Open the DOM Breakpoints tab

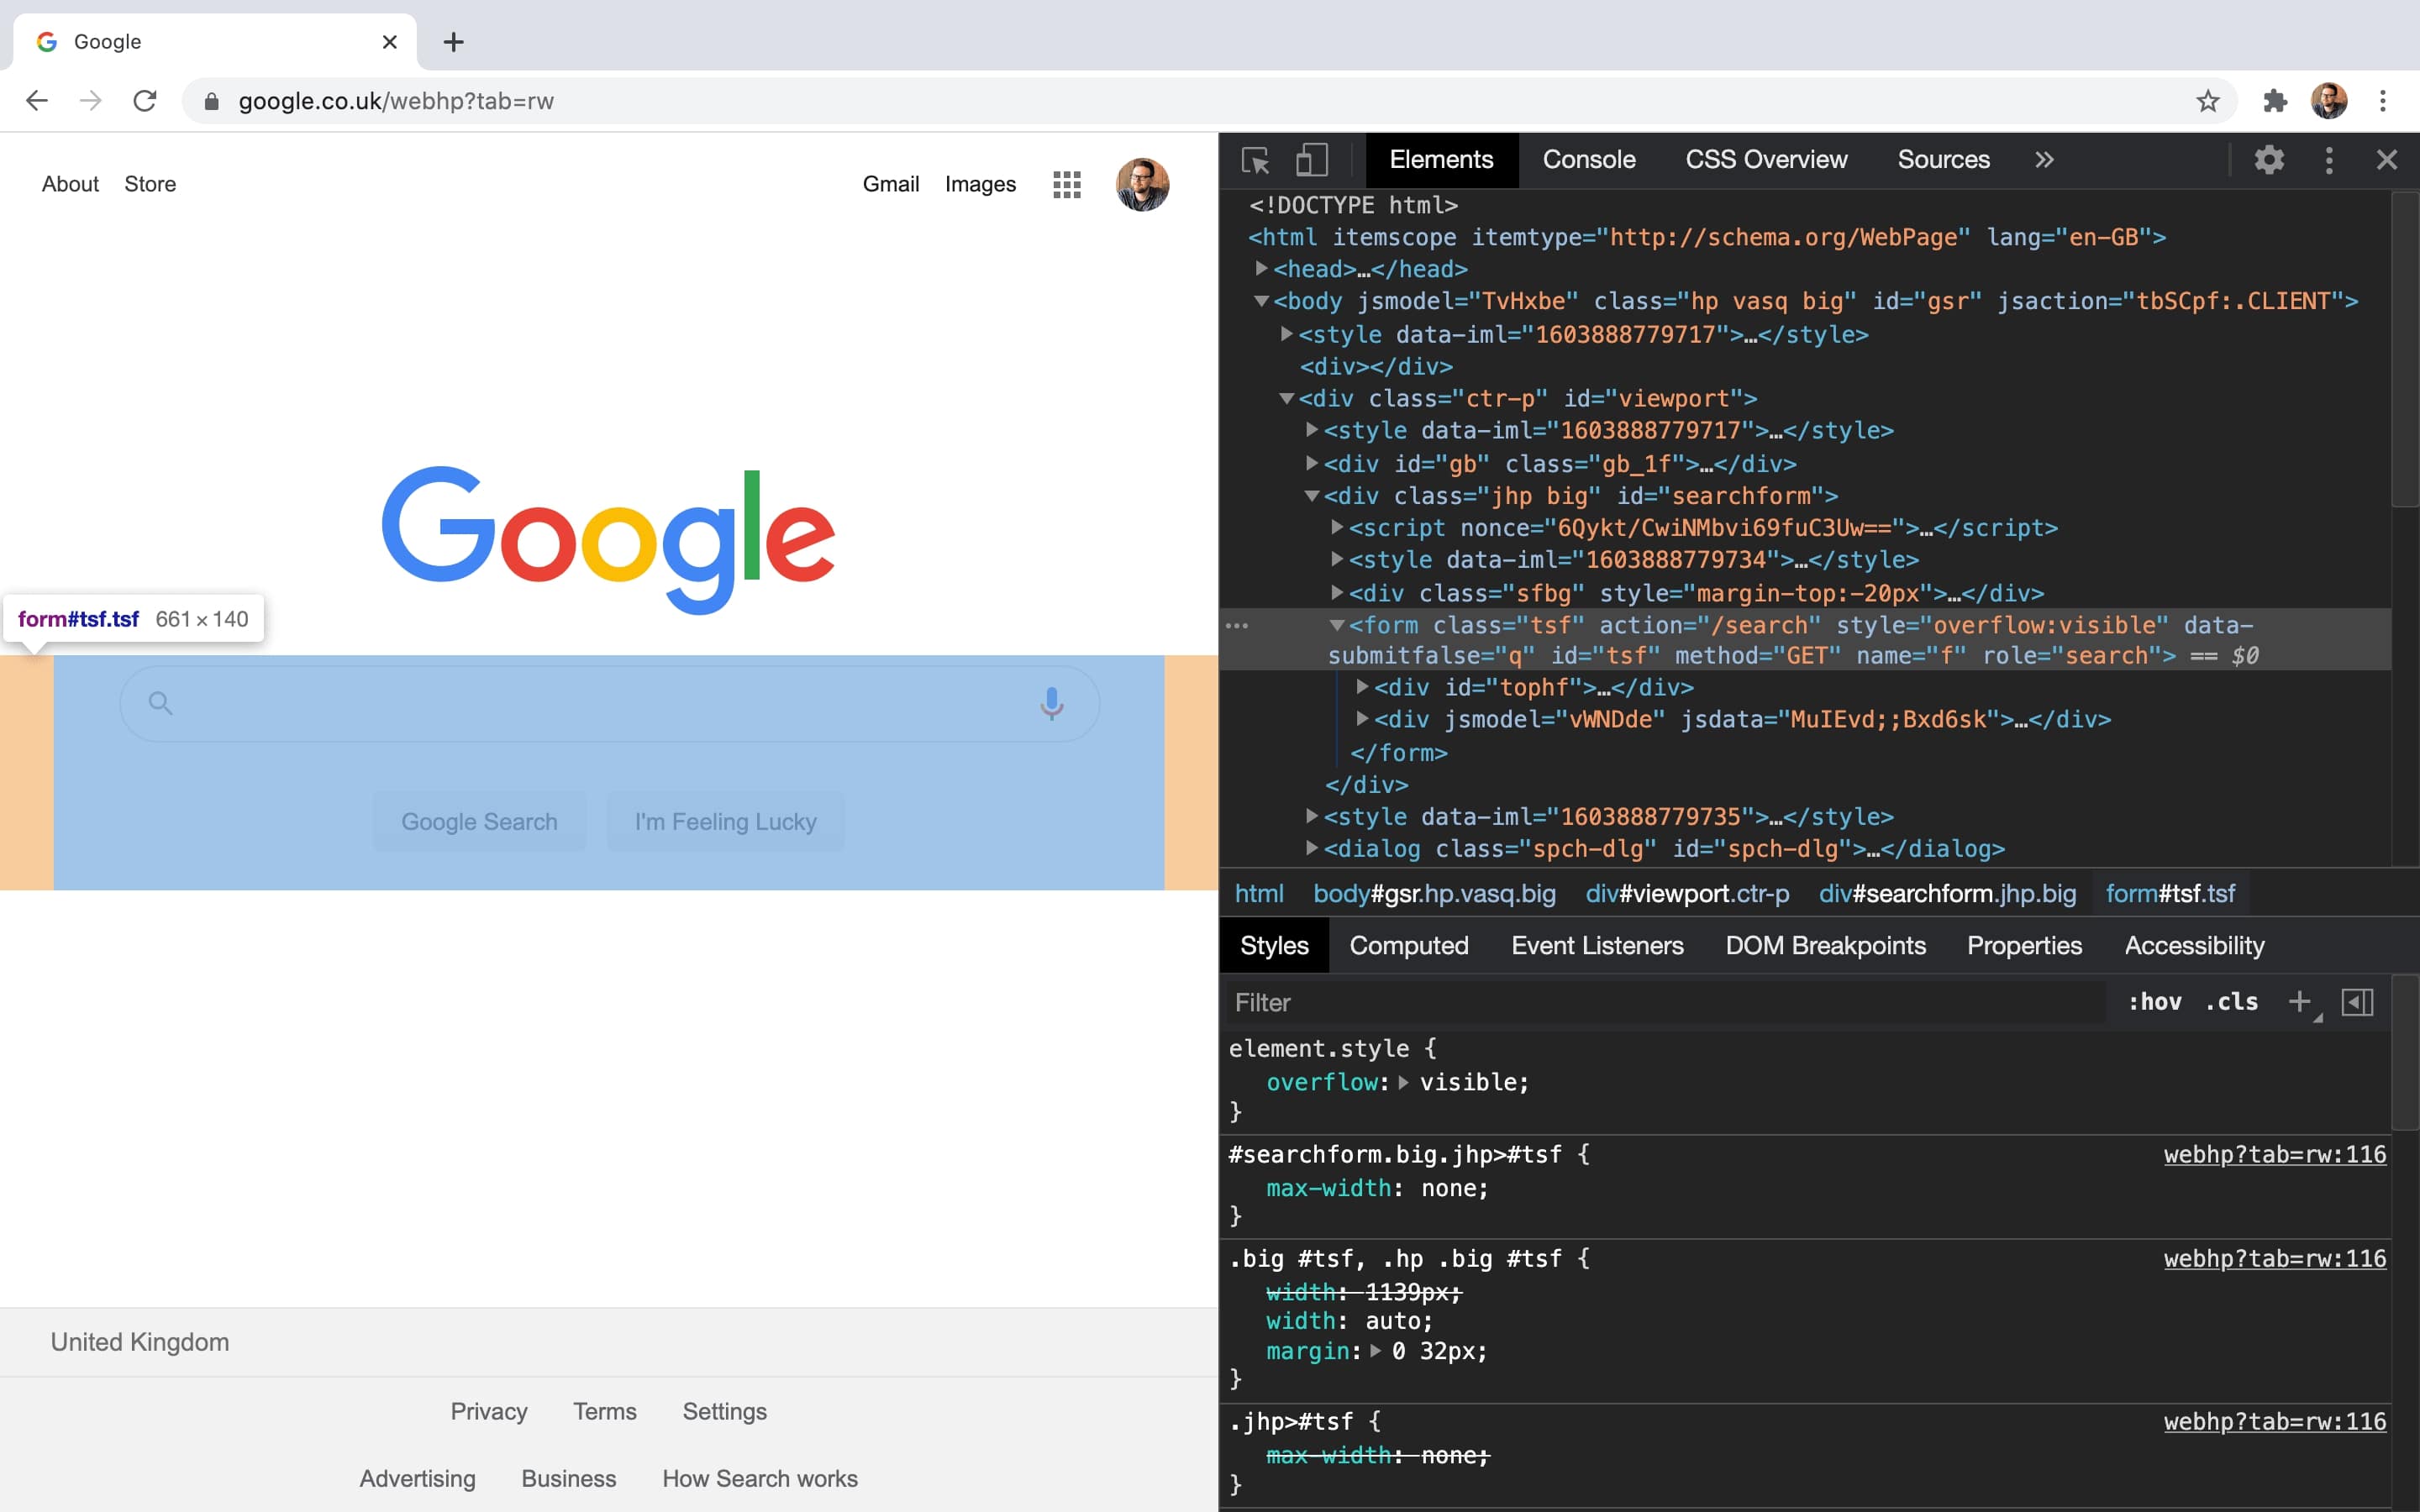[1825, 946]
